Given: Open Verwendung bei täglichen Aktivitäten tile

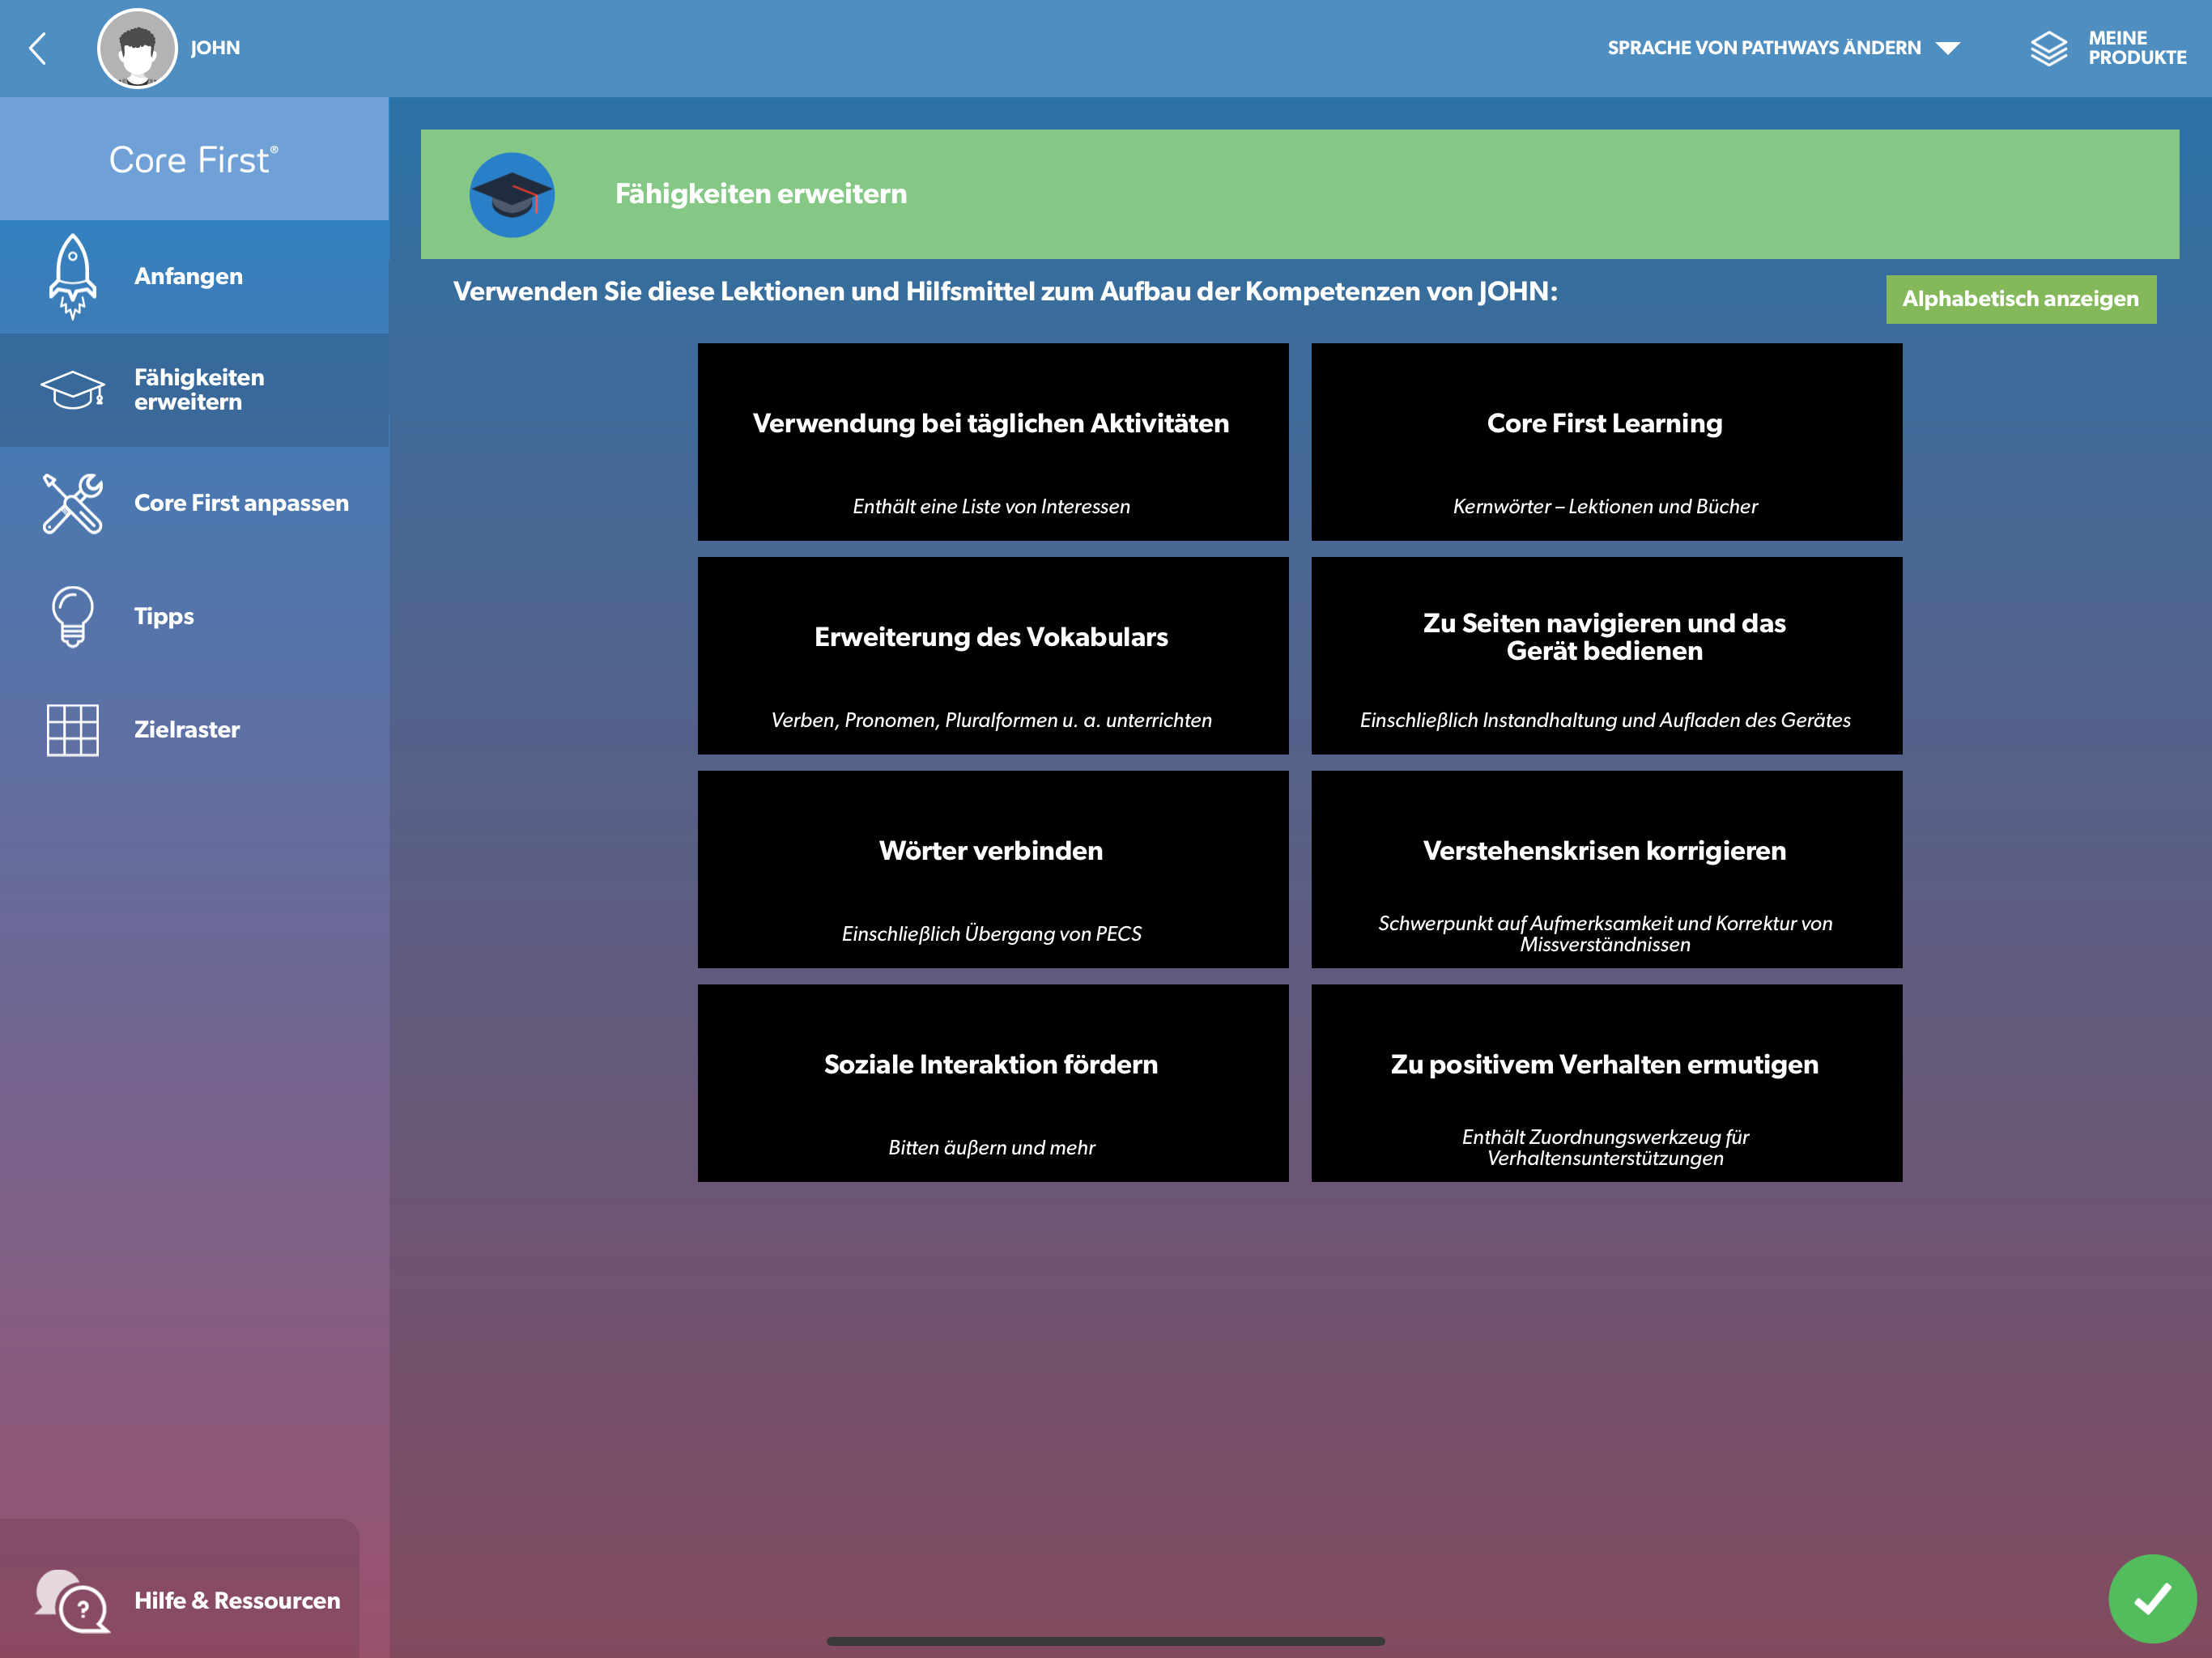Looking at the screenshot, I should point(993,442).
